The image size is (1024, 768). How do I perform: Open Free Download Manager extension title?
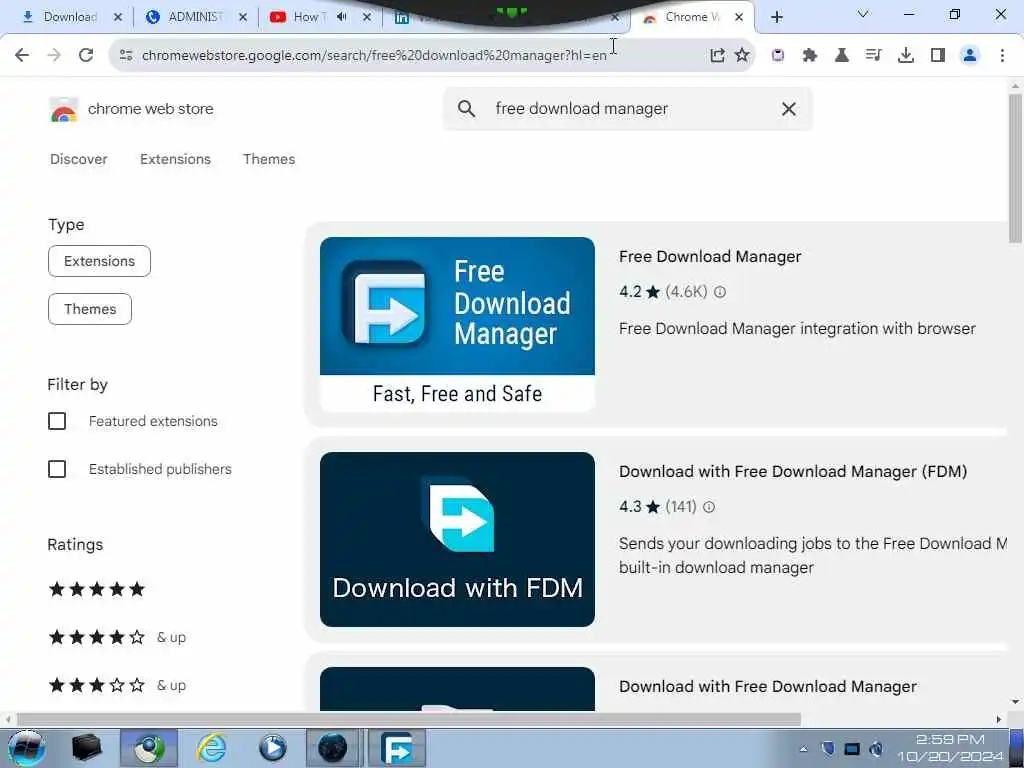coord(710,257)
